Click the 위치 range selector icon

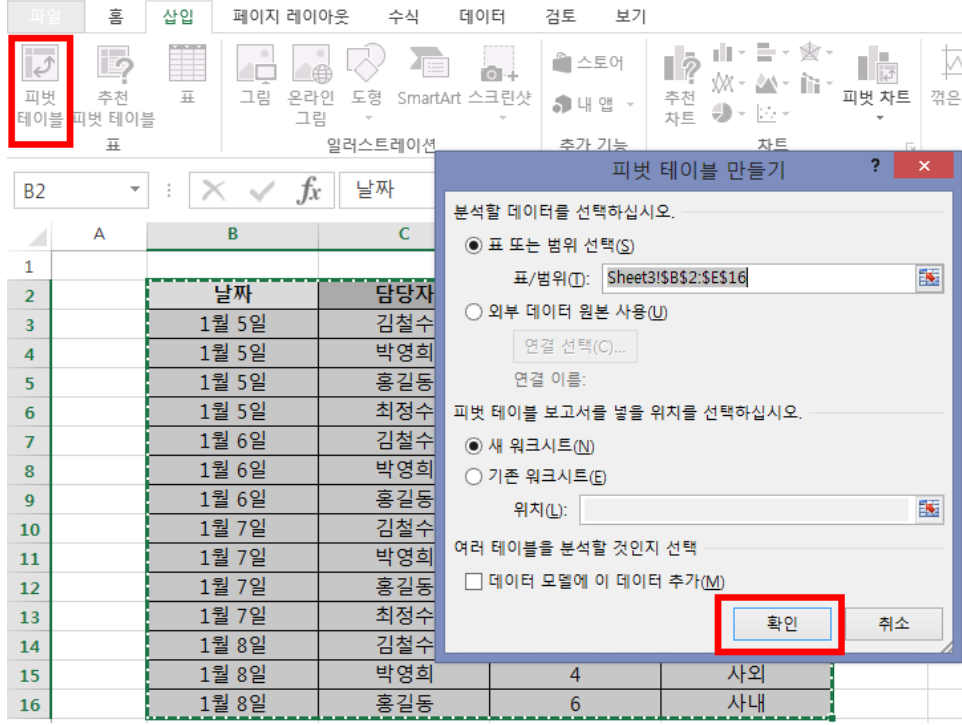click(x=929, y=509)
